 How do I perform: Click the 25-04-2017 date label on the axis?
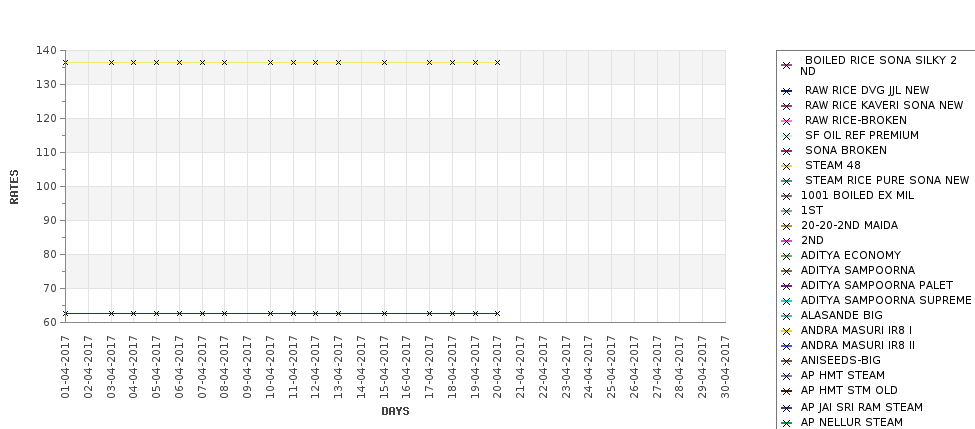pyautogui.click(x=611, y=367)
